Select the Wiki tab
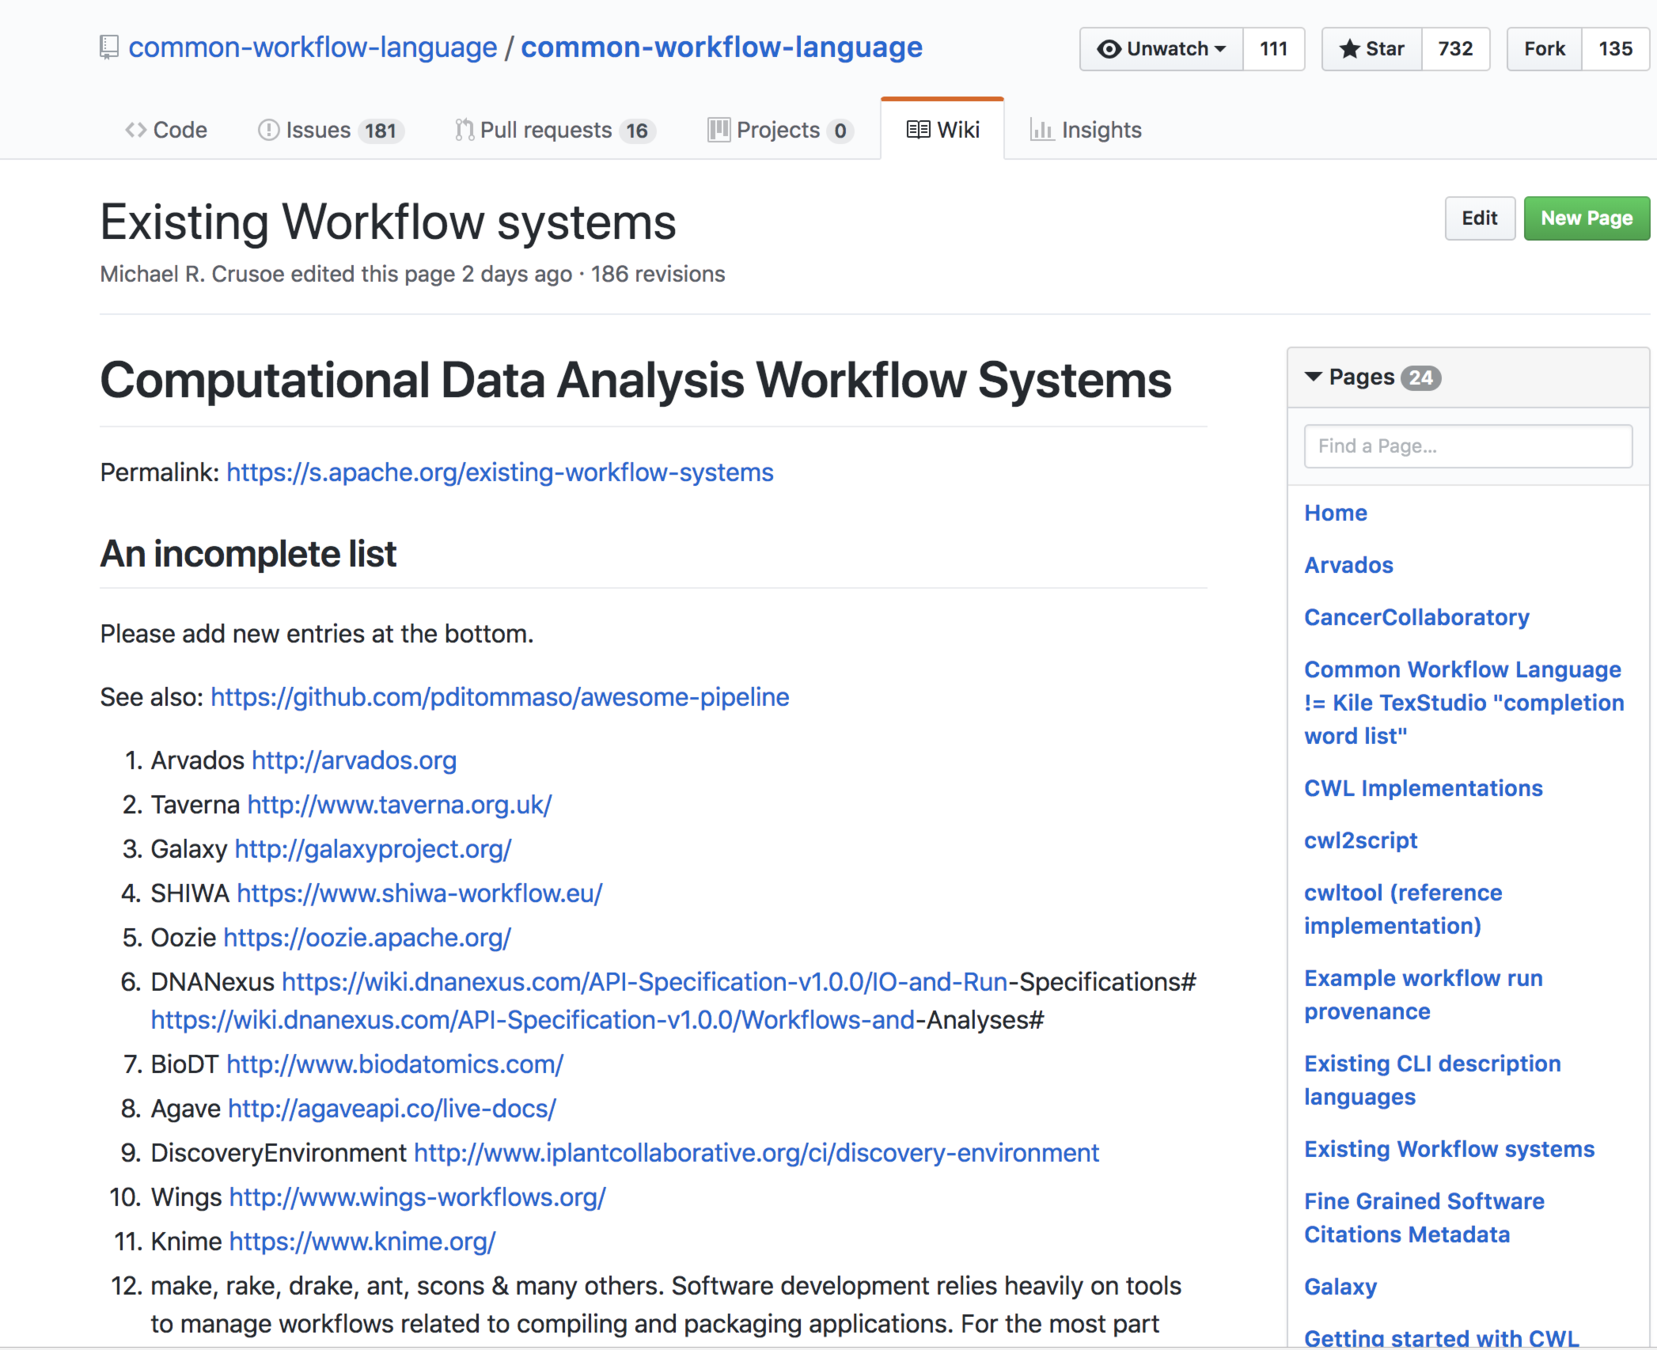 (x=943, y=130)
